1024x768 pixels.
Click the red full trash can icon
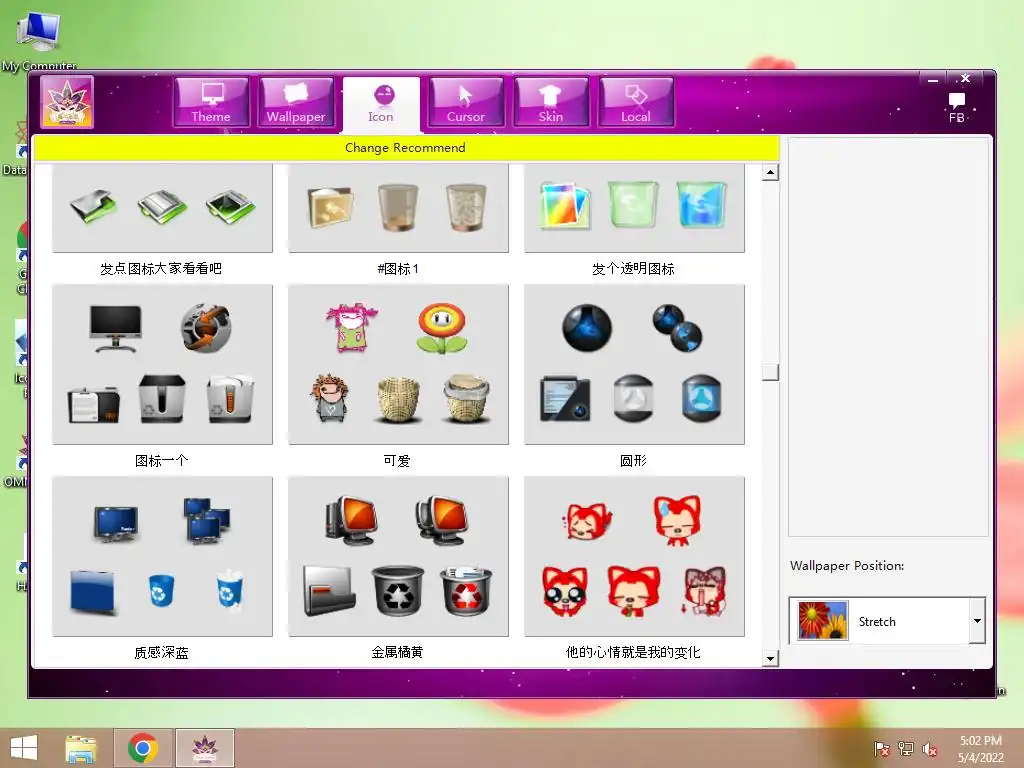click(x=466, y=591)
